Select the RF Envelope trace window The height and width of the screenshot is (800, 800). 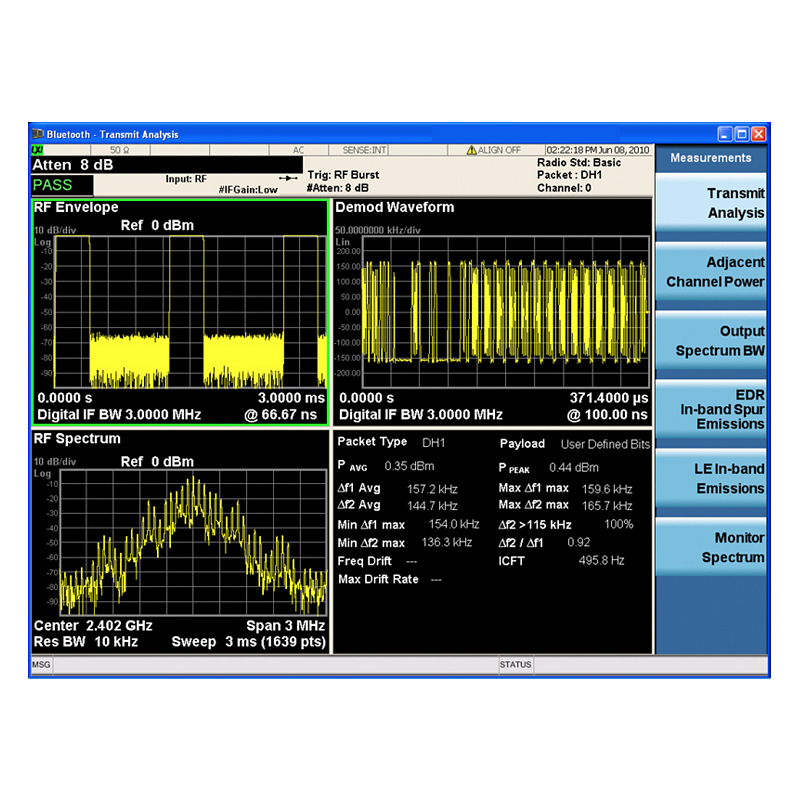click(181, 312)
